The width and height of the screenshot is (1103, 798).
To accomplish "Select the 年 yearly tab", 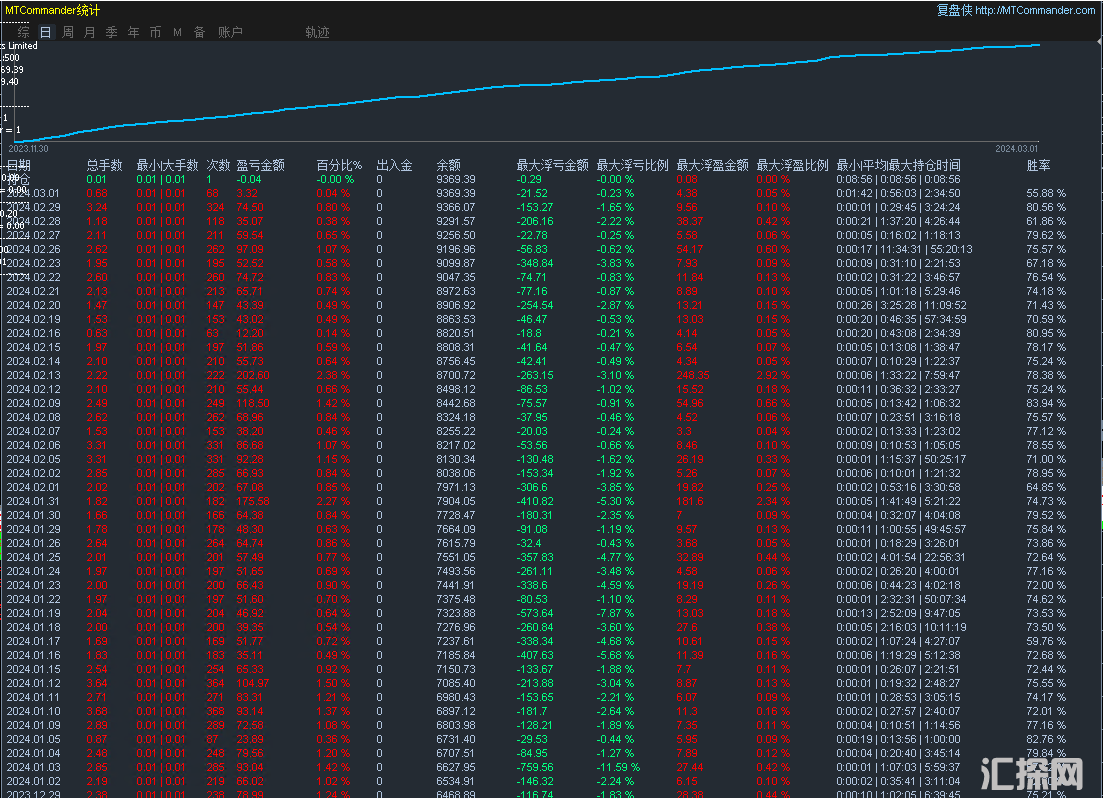I will point(134,32).
